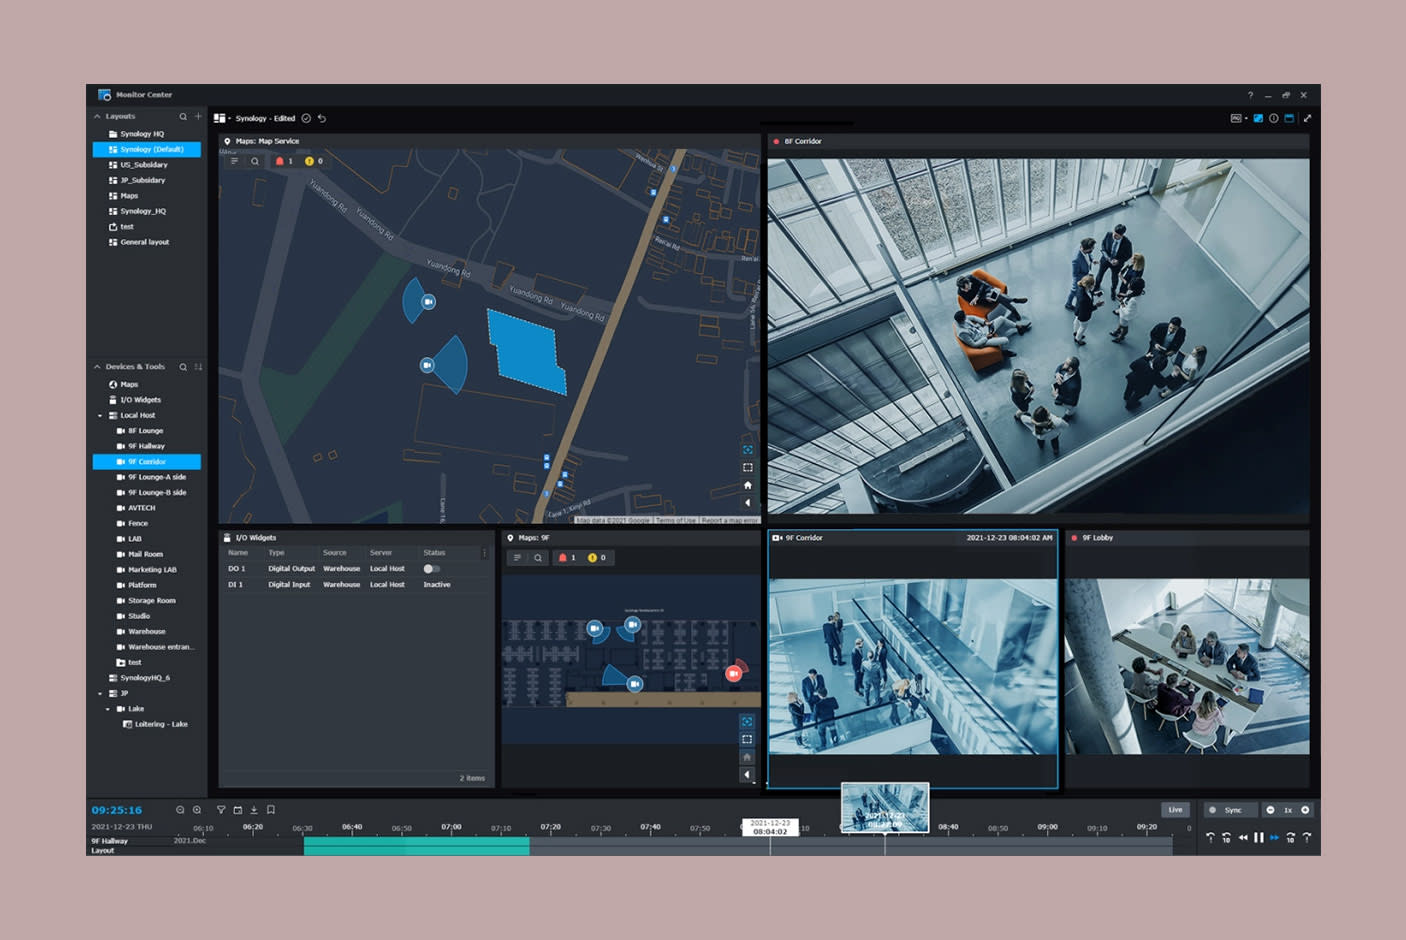The height and width of the screenshot is (940, 1406).
Task: Select the 9F Lounge-A side camera
Action: pos(156,477)
